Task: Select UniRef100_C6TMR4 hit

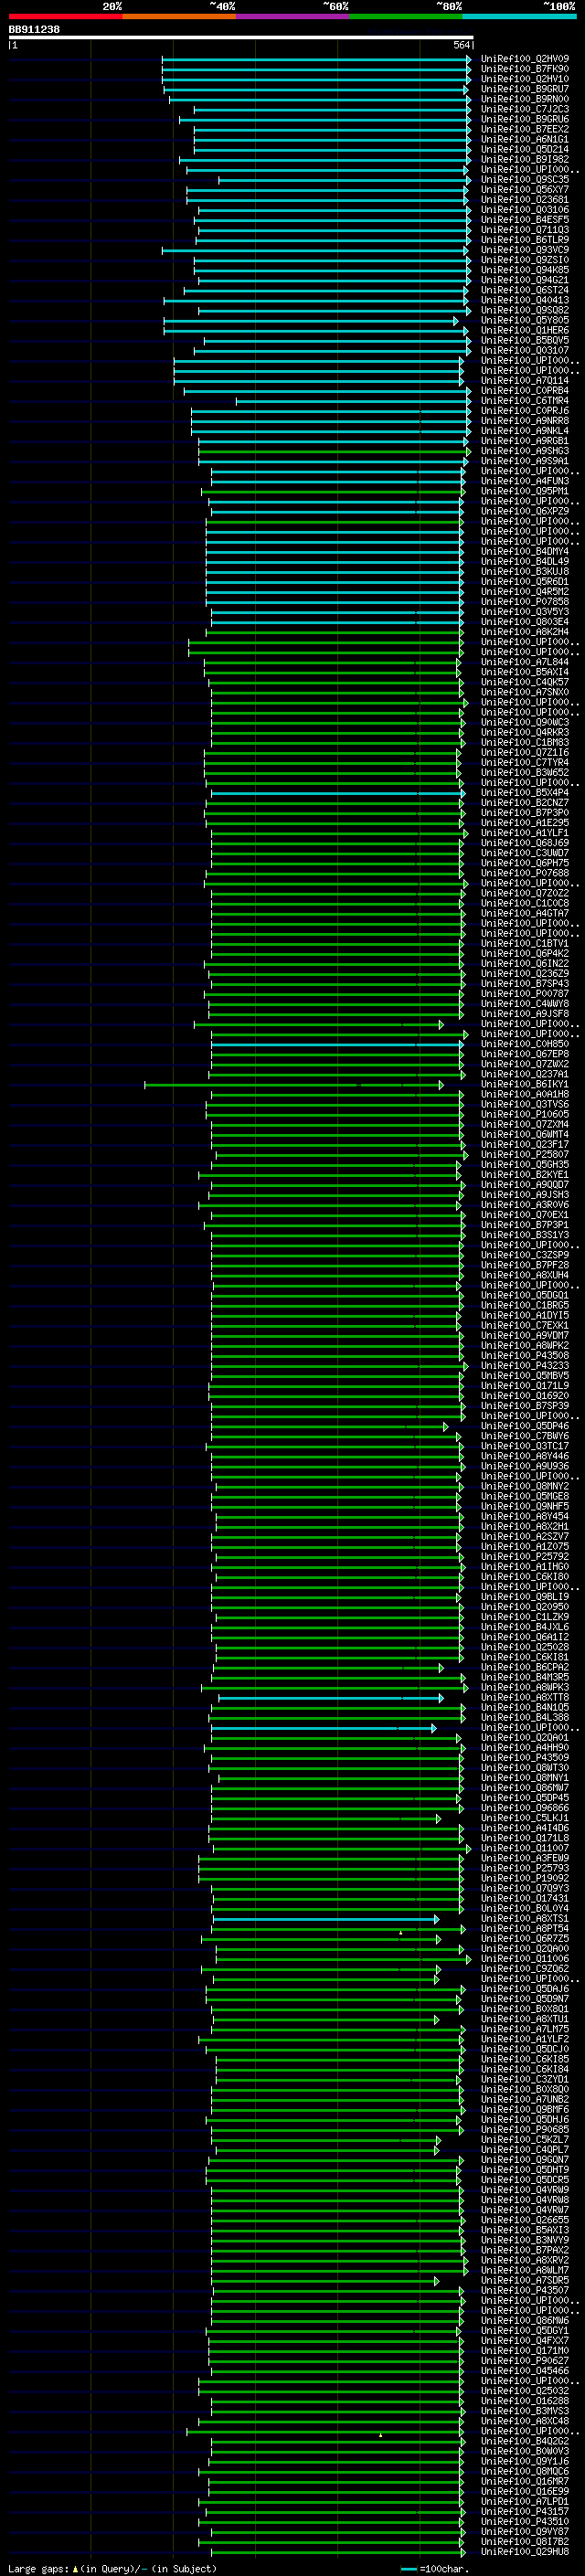Action: click(x=524, y=401)
